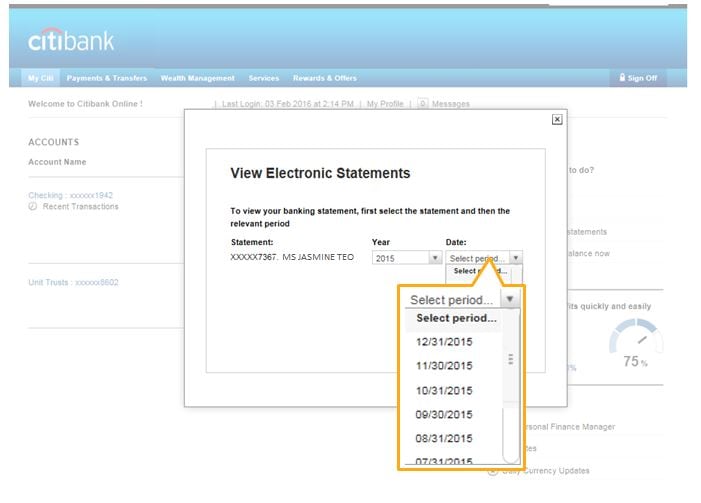The height and width of the screenshot is (503, 701).
Task: Go to Rewards & Offers tab
Action: pyautogui.click(x=324, y=78)
